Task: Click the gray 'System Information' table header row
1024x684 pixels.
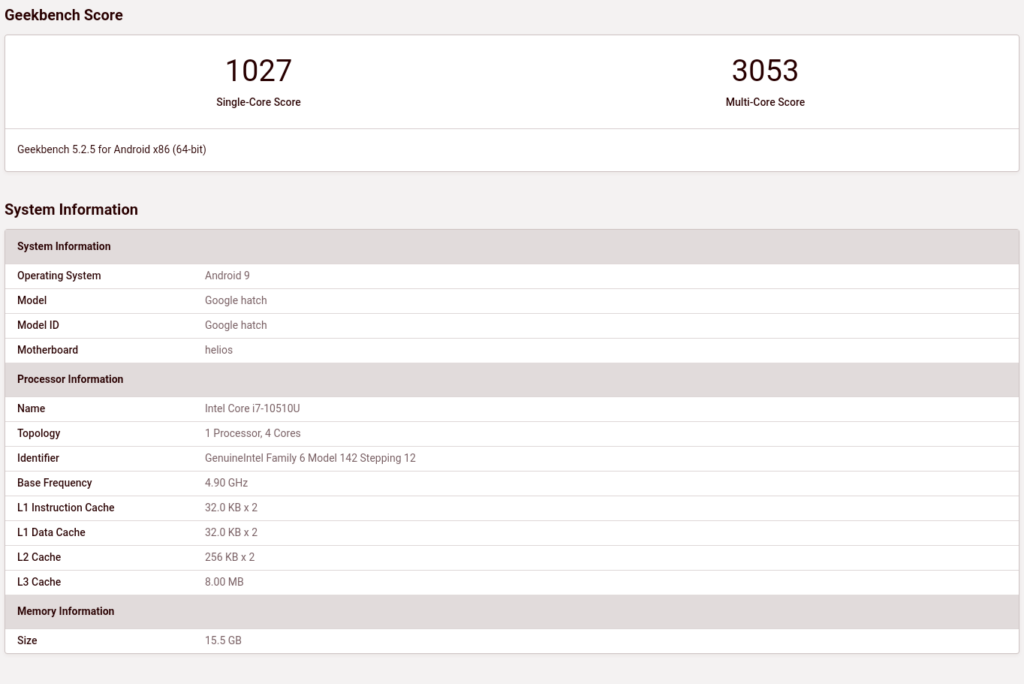Action: [512, 246]
